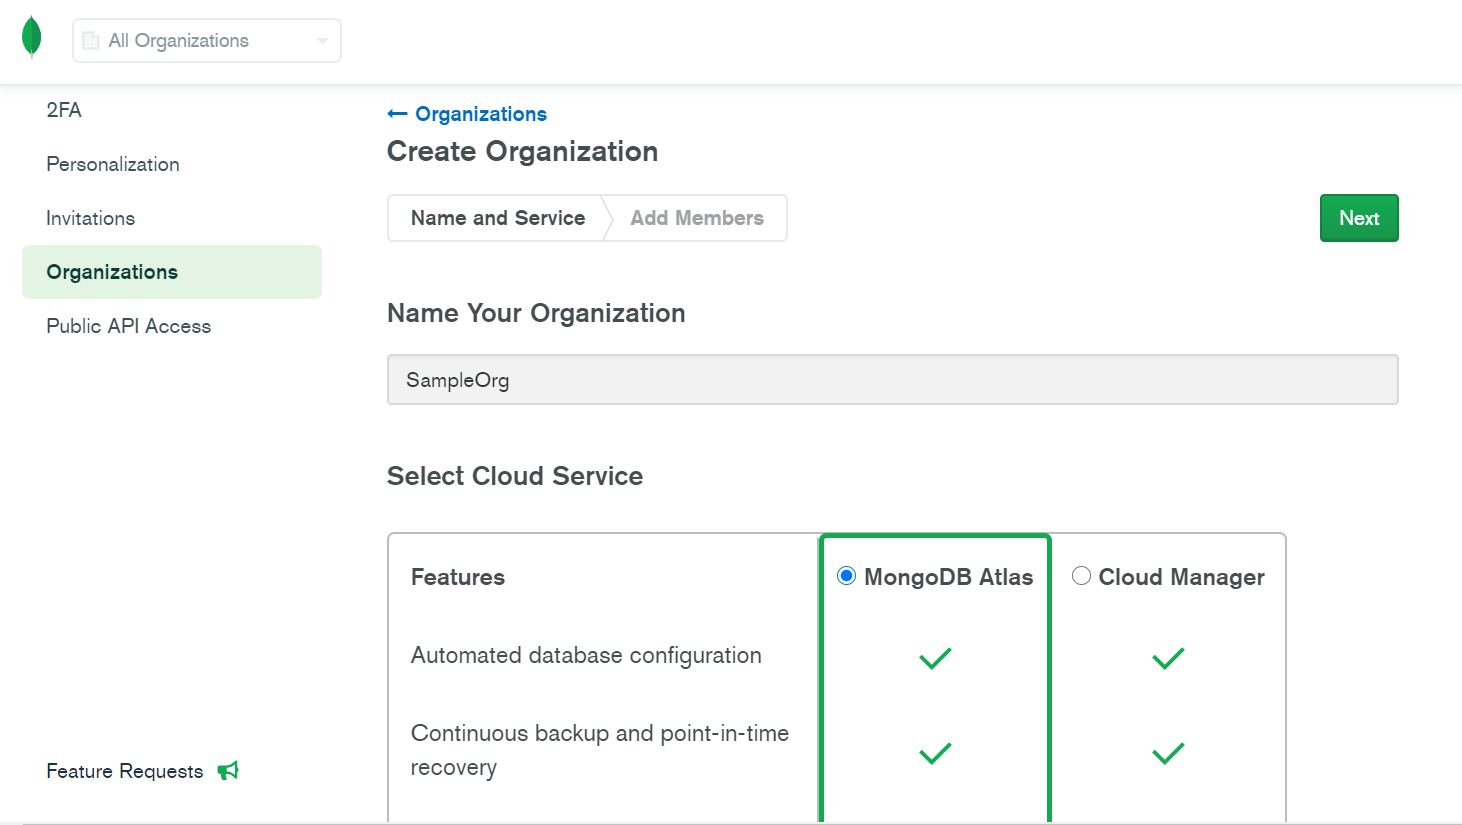Click the Atlas checkmark for continuous backup

tap(935, 753)
